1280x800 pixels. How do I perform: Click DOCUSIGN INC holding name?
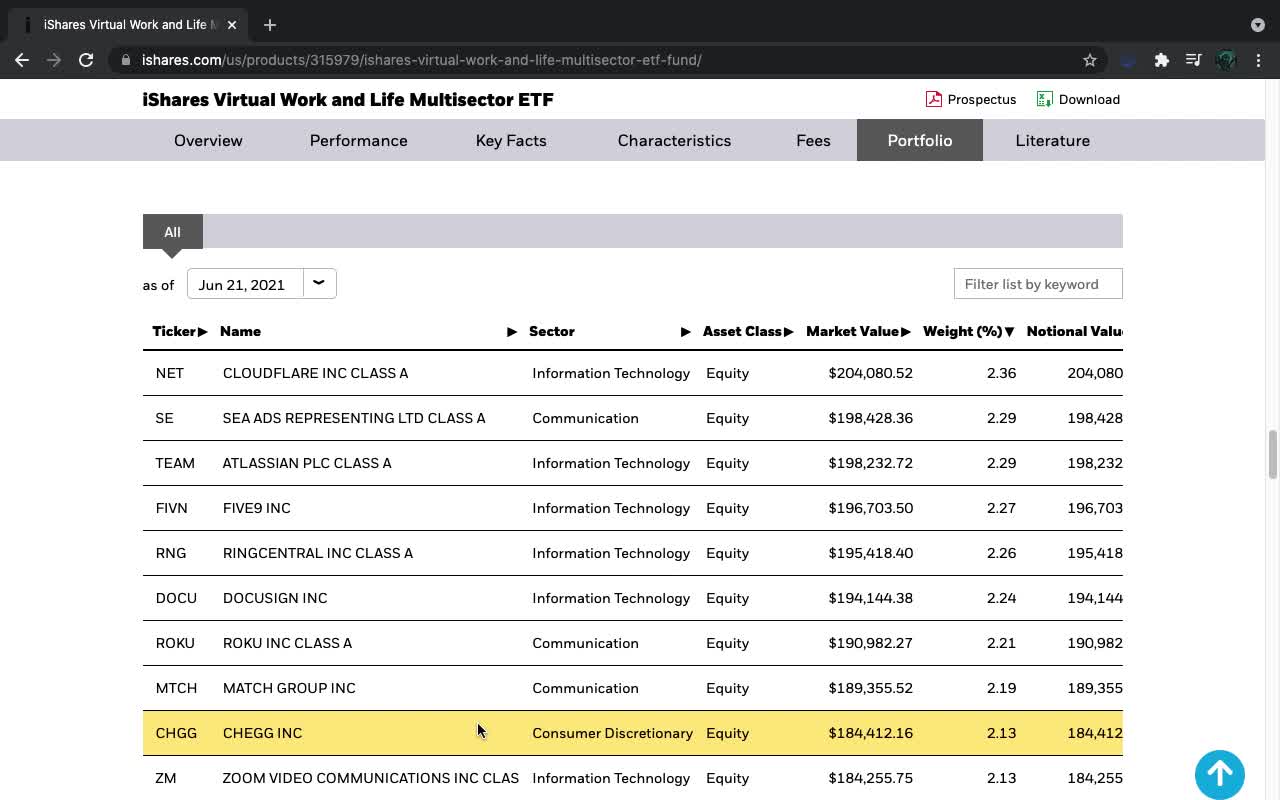[275, 598]
